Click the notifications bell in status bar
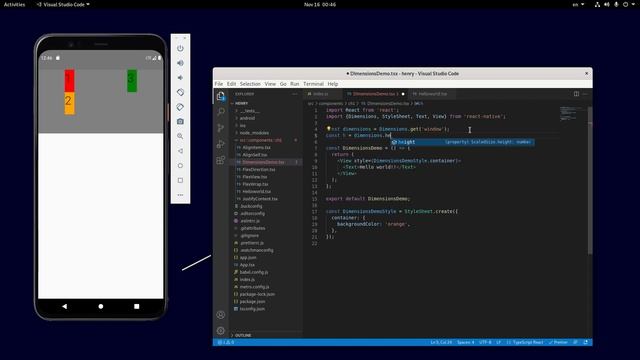Image resolution: width=640 pixels, height=360 pixels. click(586, 342)
